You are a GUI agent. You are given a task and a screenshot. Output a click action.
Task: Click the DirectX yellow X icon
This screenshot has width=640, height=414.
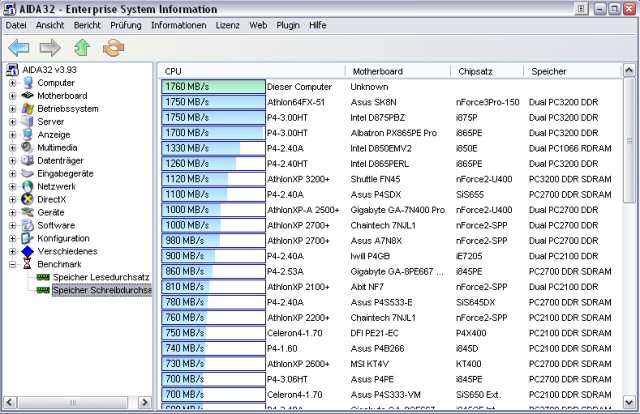[x=28, y=199]
